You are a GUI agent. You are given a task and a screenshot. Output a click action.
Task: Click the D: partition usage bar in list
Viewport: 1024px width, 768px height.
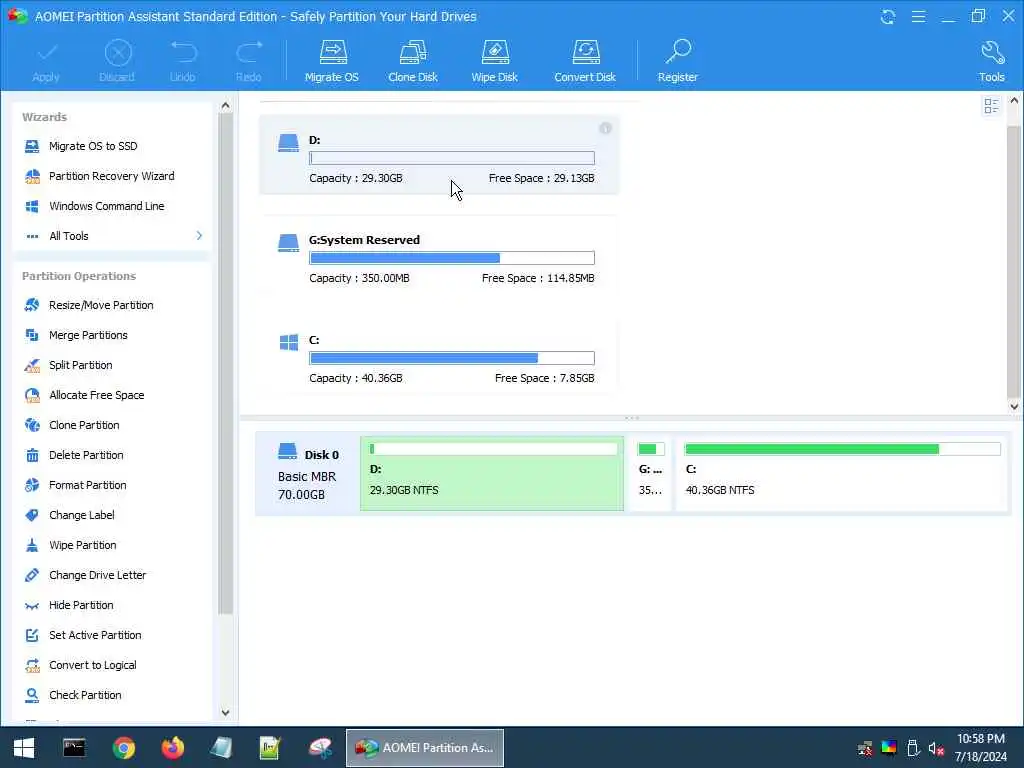[452, 158]
